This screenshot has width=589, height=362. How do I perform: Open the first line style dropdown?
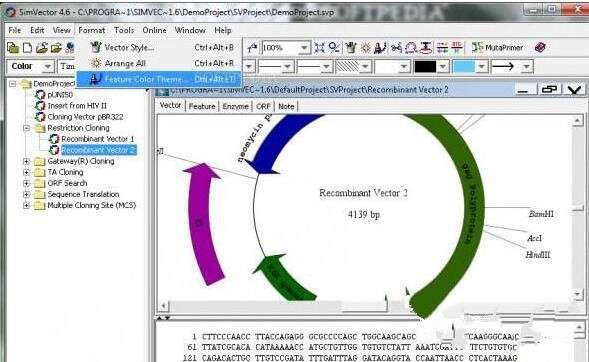(287, 67)
